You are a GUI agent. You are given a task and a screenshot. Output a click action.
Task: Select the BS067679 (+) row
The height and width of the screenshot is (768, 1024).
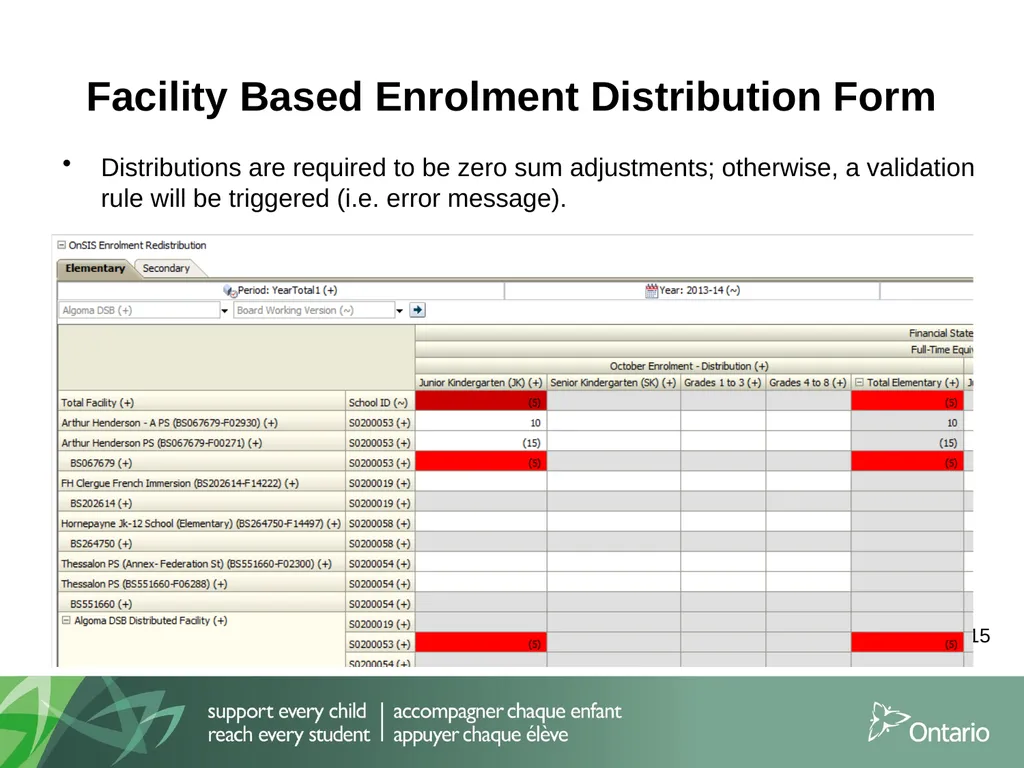(201, 463)
